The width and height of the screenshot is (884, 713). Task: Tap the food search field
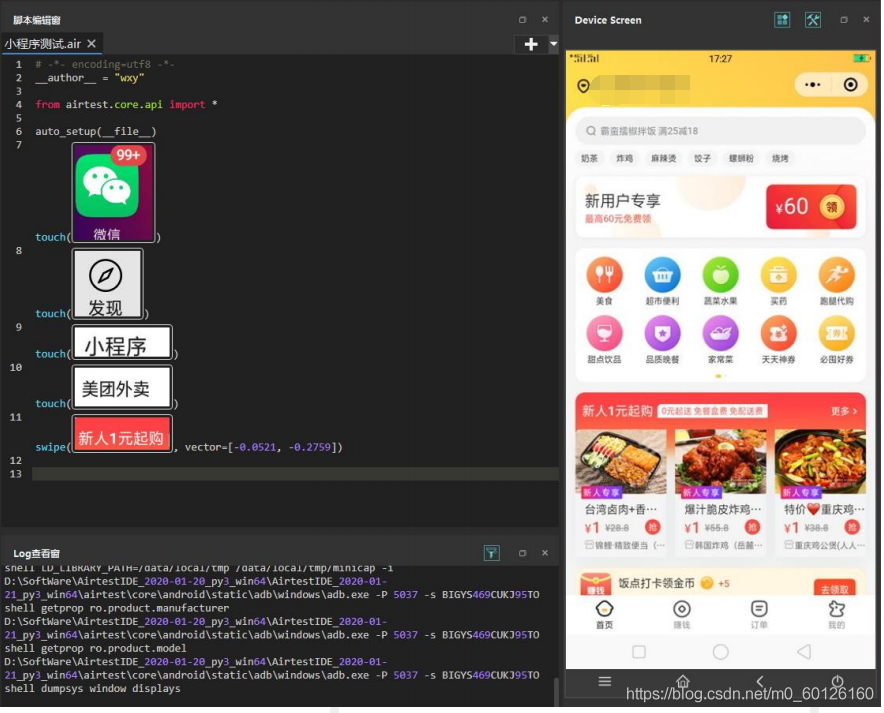(x=720, y=131)
